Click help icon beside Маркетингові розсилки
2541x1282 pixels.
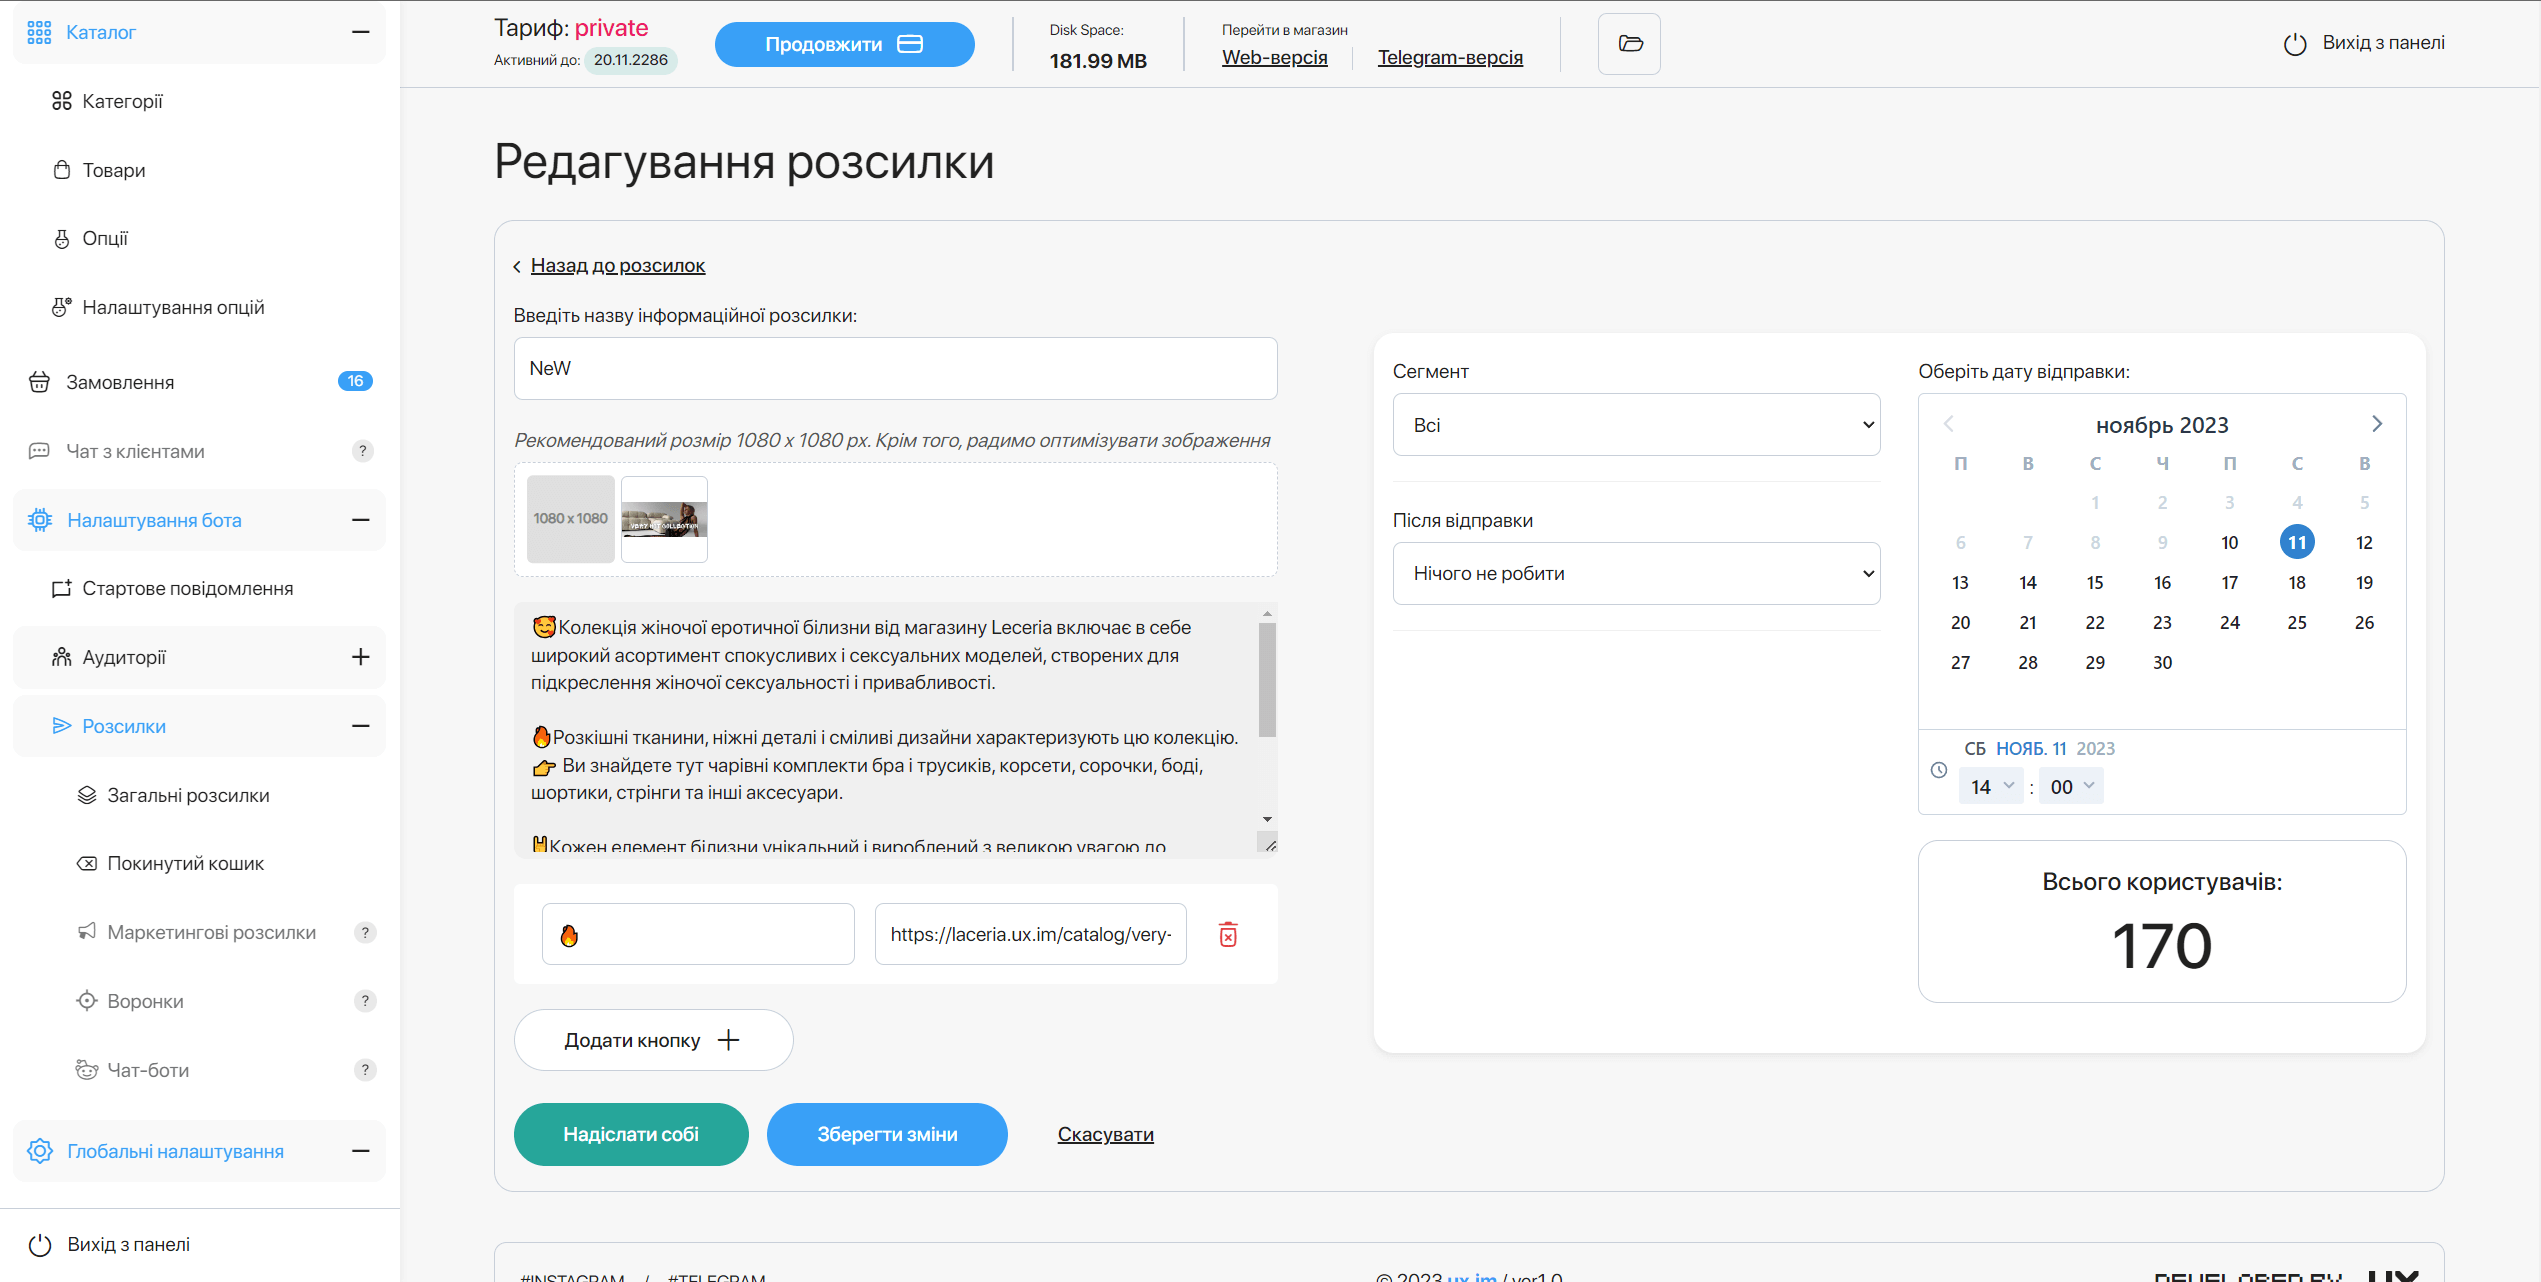tap(365, 932)
